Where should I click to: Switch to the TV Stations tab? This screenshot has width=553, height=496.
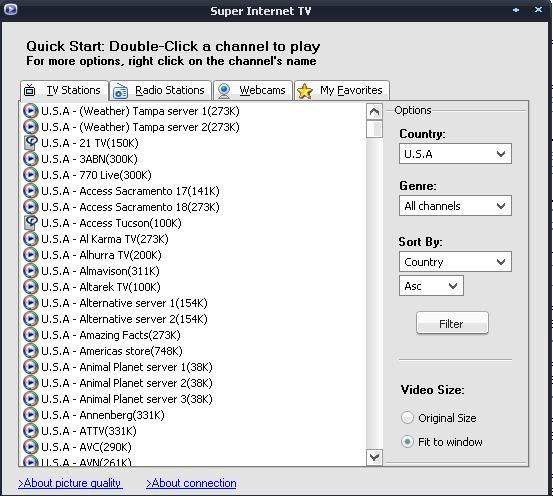(x=64, y=91)
